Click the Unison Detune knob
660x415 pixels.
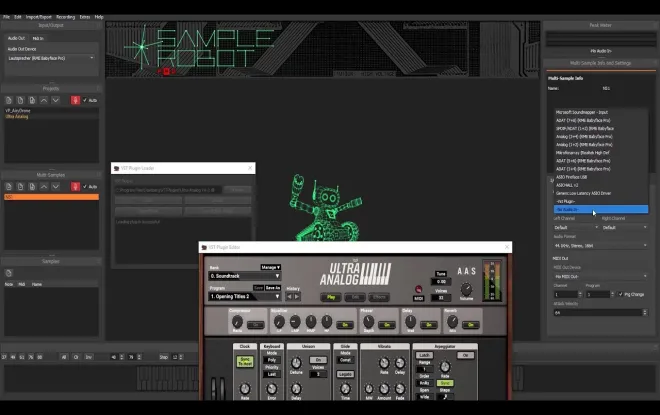tap(296, 363)
